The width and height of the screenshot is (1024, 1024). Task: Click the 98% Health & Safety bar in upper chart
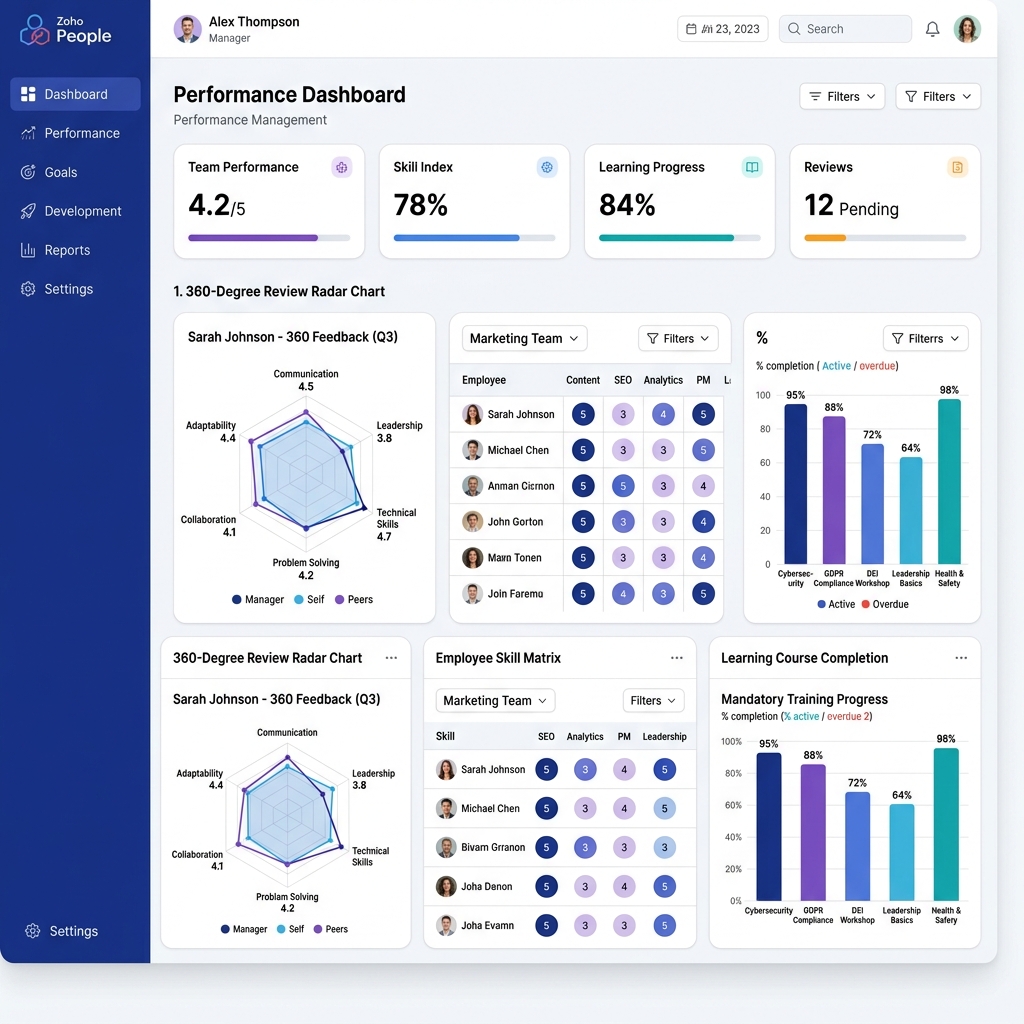tap(949, 481)
